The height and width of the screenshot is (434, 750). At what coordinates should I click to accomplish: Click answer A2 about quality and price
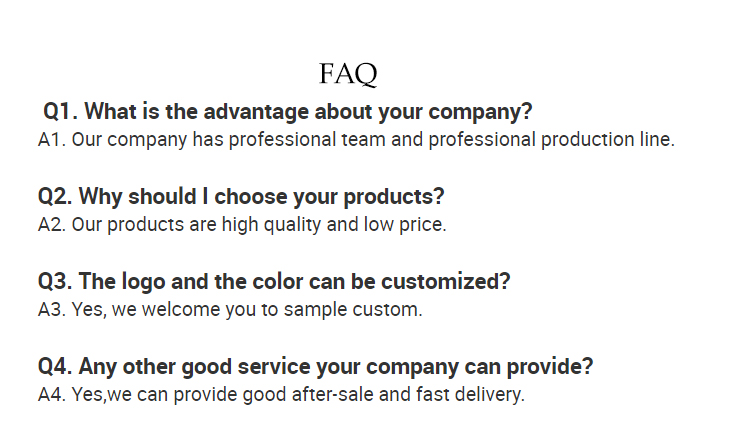242,225
